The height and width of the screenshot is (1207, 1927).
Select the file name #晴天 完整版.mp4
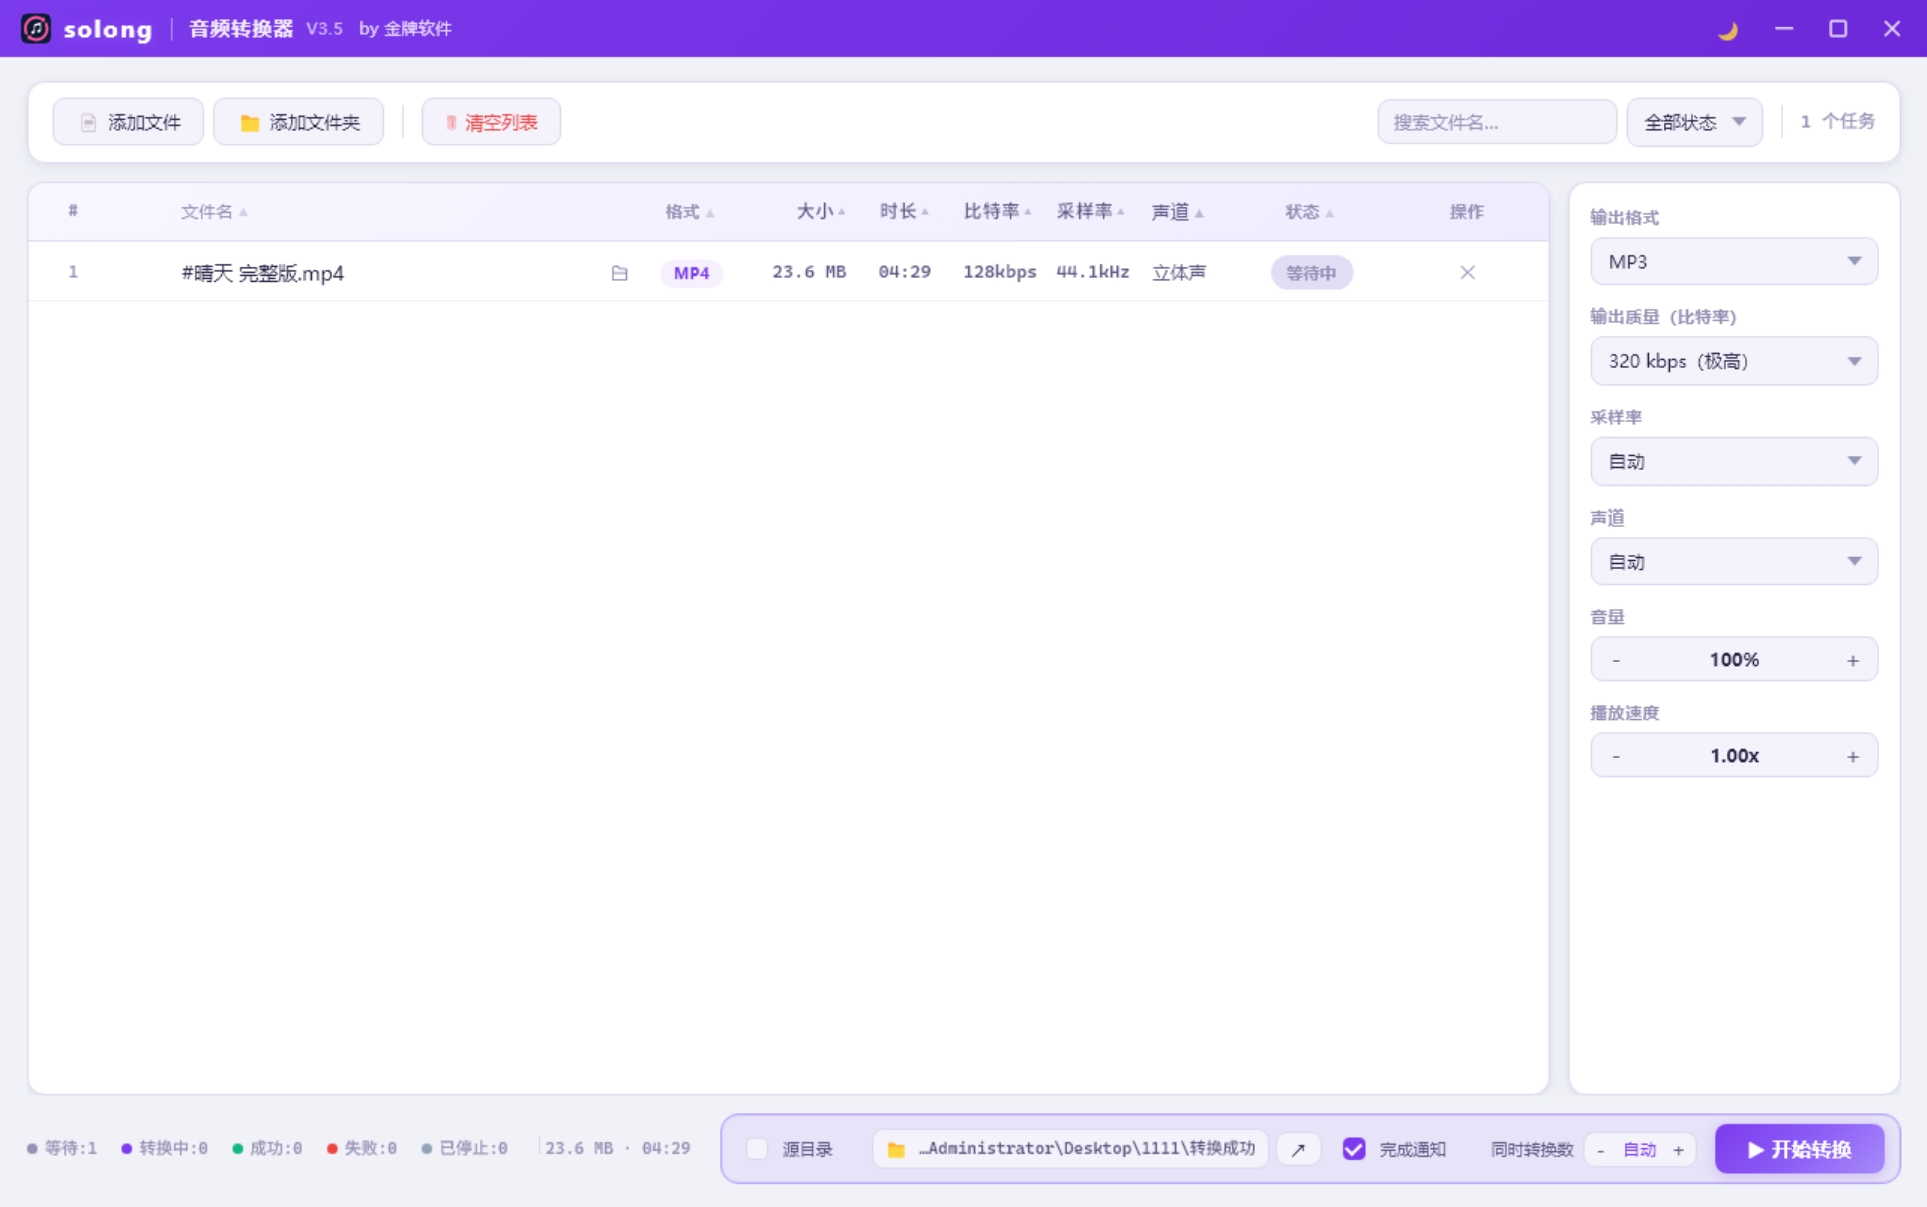262,273
